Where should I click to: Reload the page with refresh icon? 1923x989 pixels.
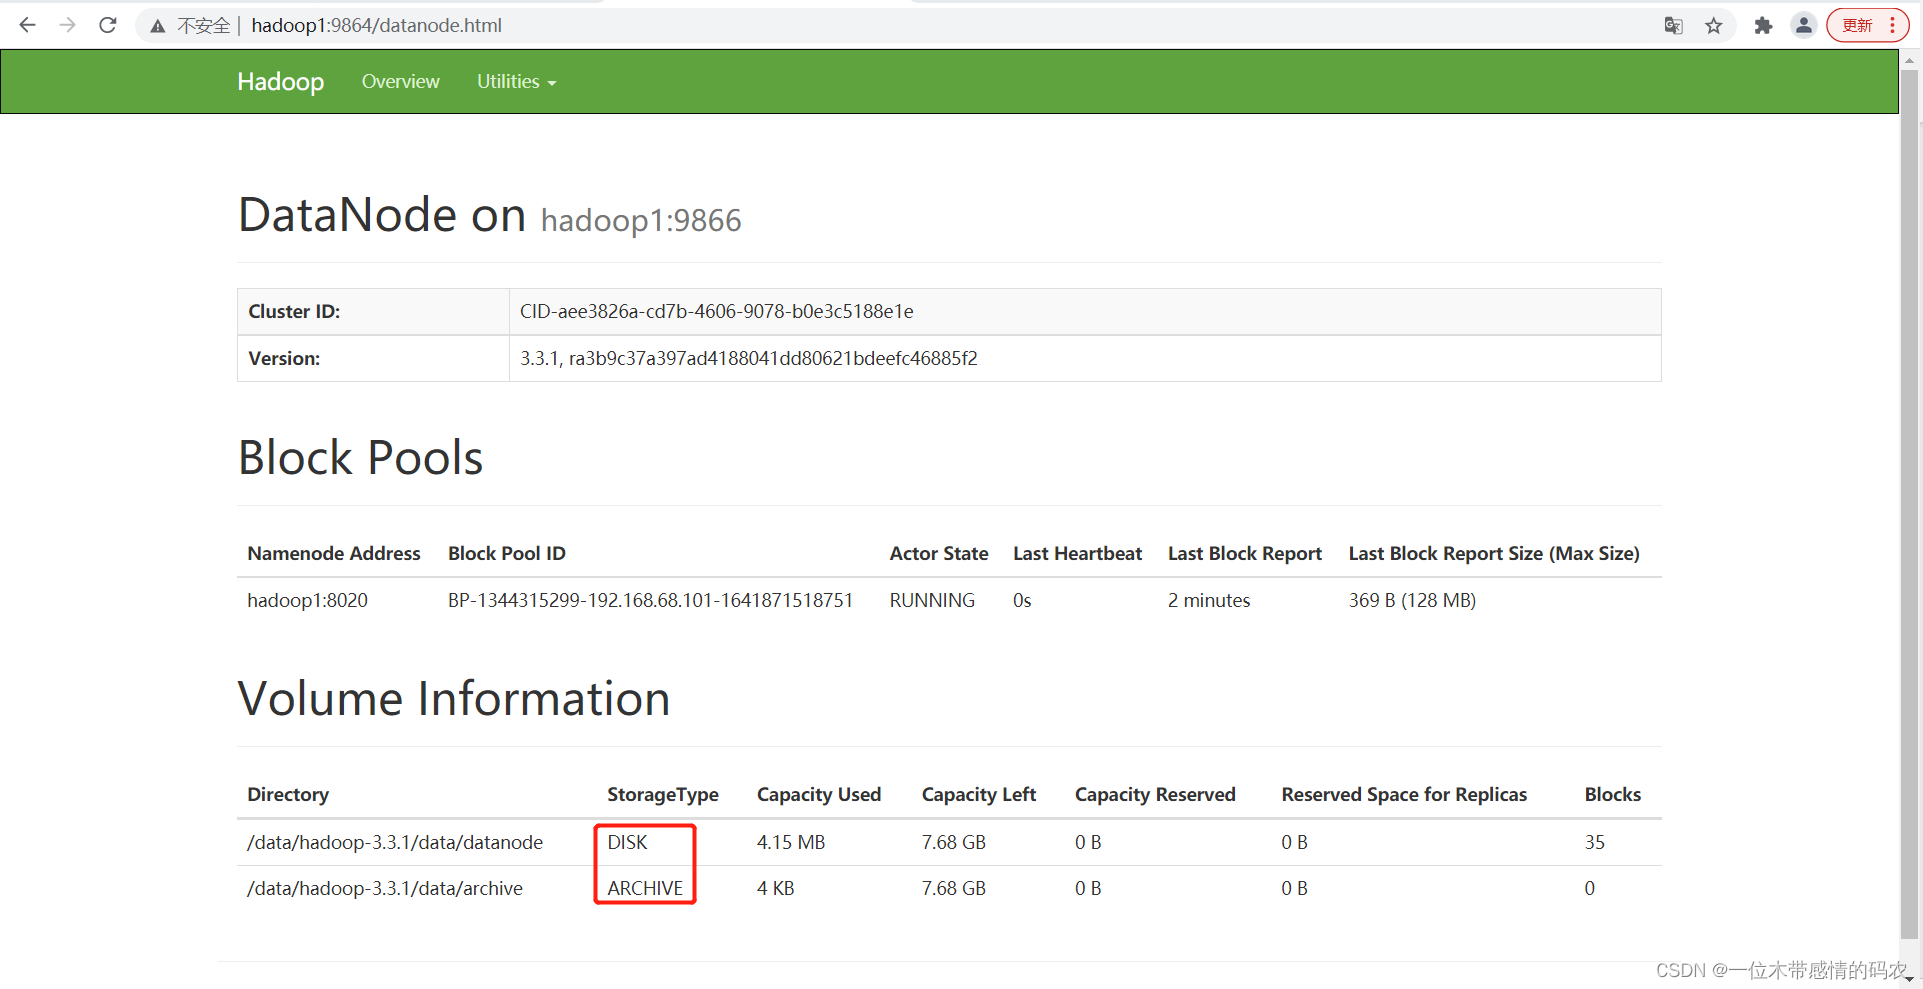pyautogui.click(x=108, y=25)
